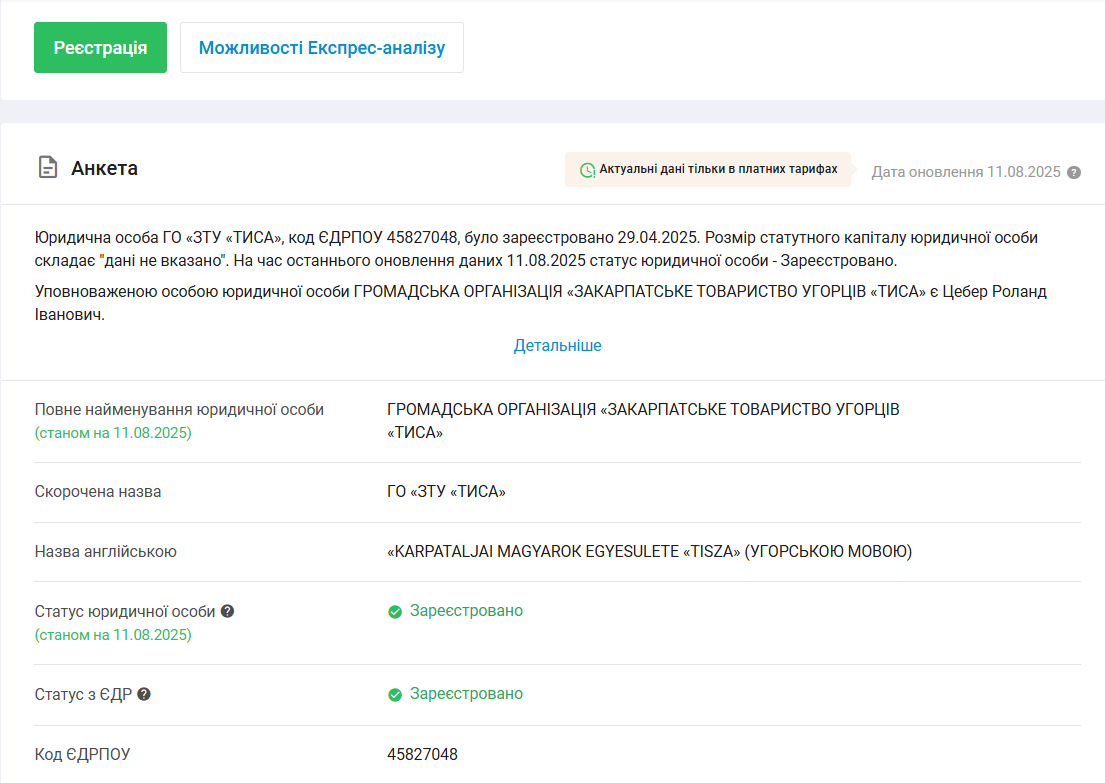Image resolution: width=1105 pixels, height=783 pixels.
Task: Click help icon beside Статус юридичної особи
Action: pyautogui.click(x=227, y=611)
